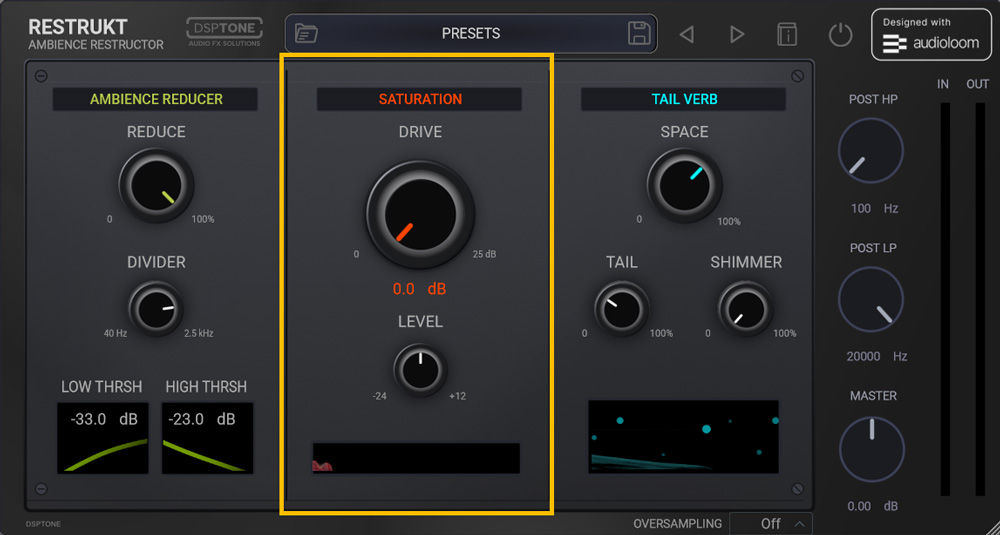The height and width of the screenshot is (535, 1000).
Task: Click the saturation waveform display
Action: coord(416,458)
